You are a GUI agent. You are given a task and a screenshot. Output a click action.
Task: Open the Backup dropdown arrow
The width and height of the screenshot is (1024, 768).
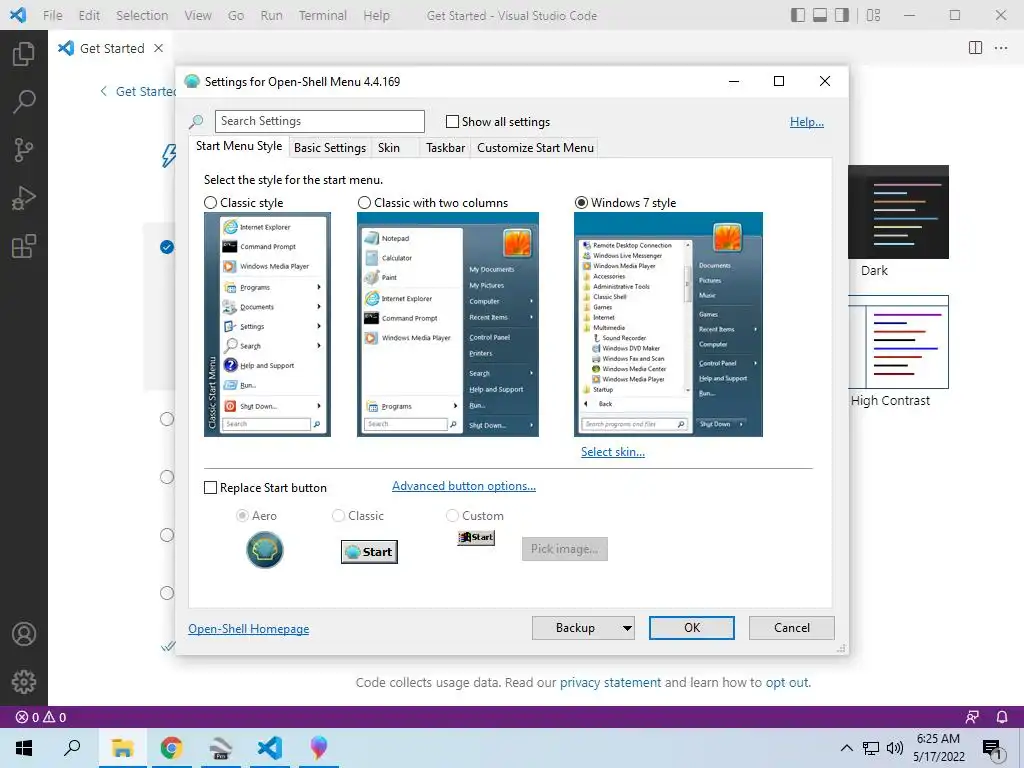click(627, 628)
